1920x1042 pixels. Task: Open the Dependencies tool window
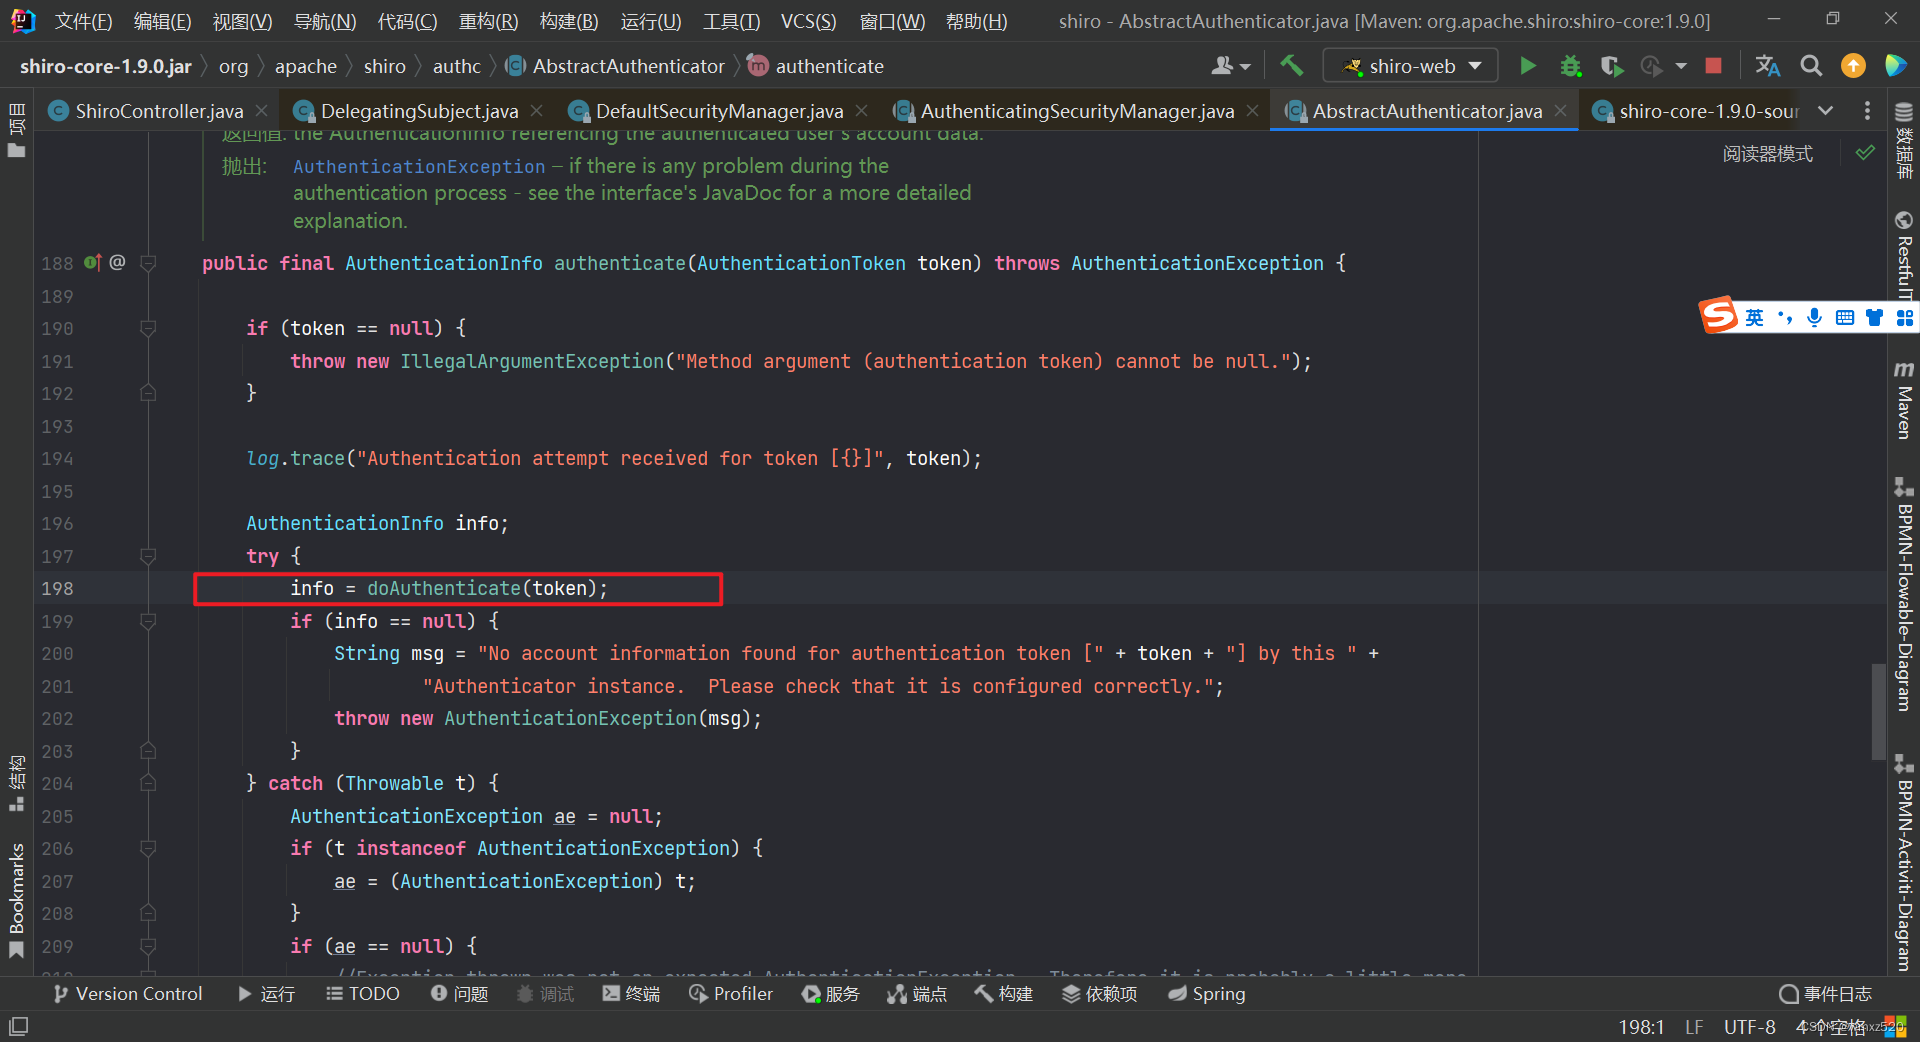tap(1099, 994)
